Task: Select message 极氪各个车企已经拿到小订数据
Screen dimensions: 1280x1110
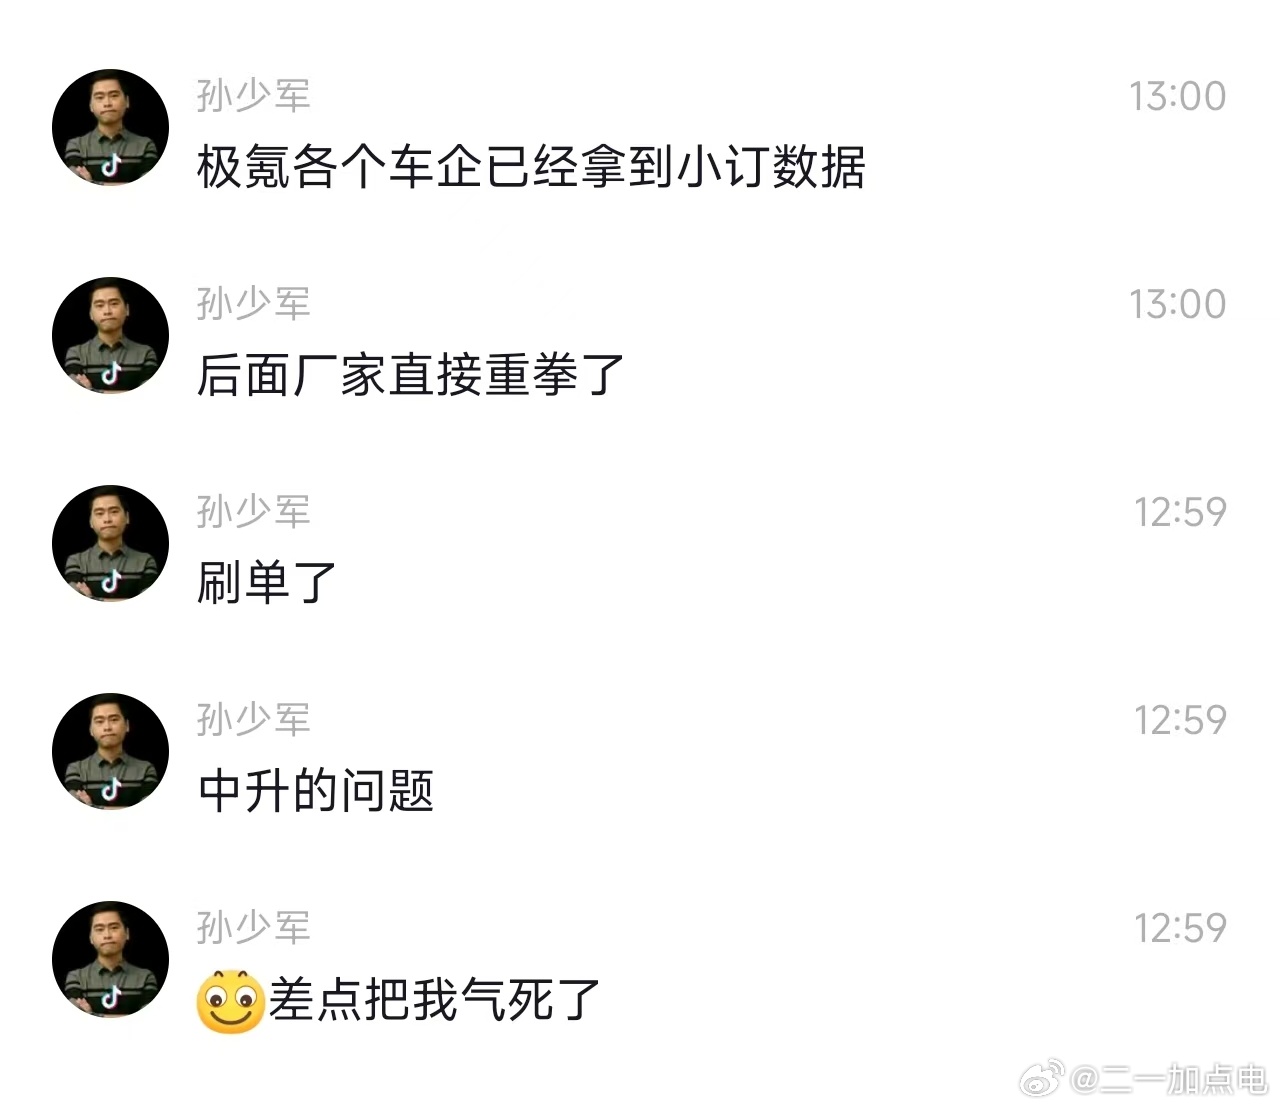Action: 531,167
